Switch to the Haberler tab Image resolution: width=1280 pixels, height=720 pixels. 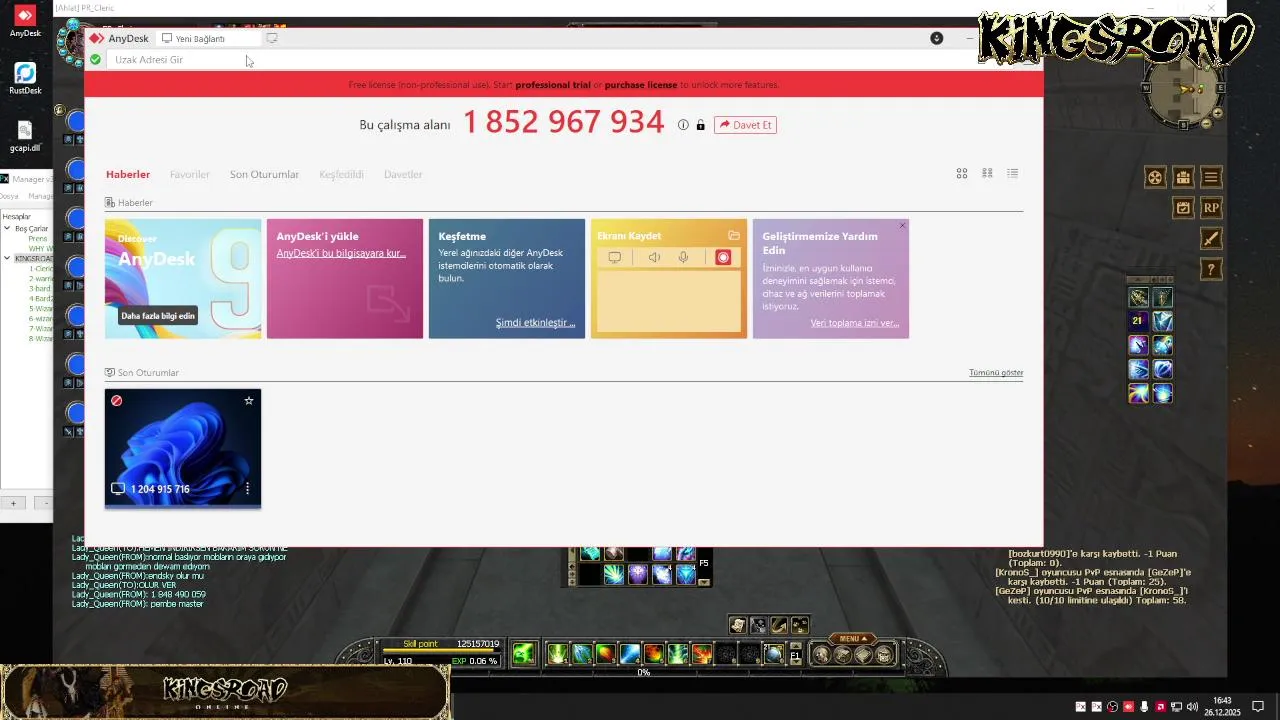(128, 174)
